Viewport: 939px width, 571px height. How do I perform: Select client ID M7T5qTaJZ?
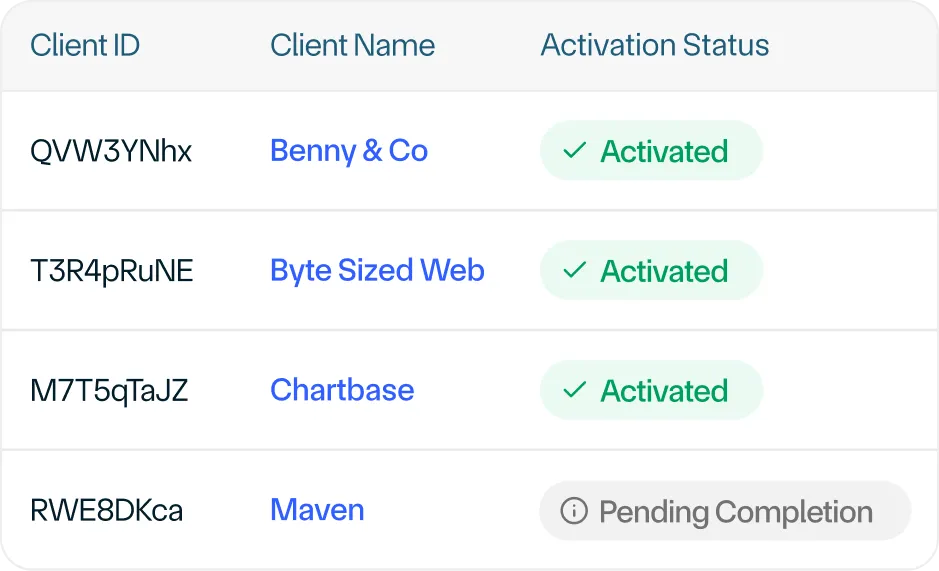(109, 391)
